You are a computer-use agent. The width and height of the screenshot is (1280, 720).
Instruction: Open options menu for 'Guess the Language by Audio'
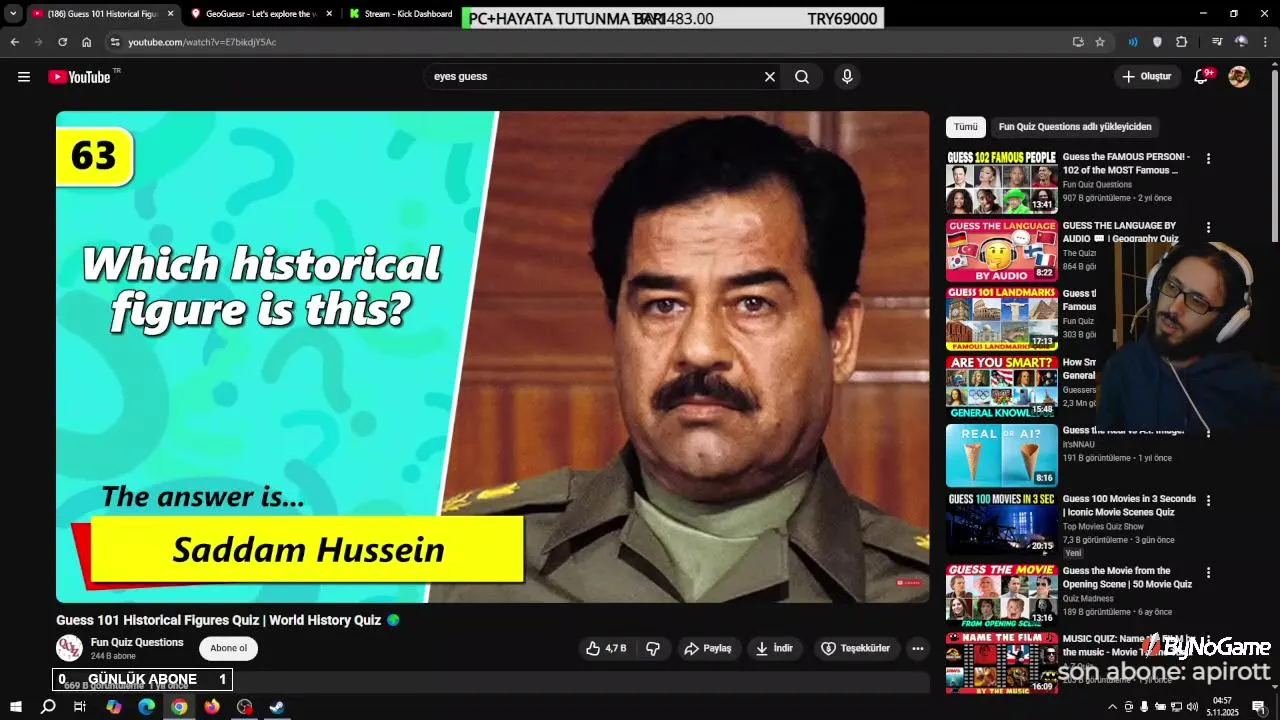coord(1208,227)
